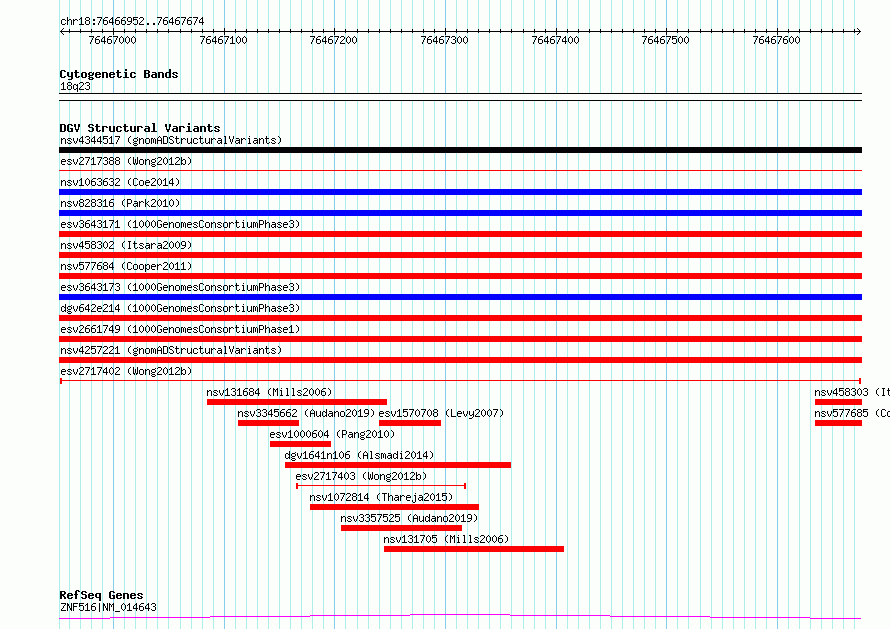Click the esv3643171 1000GenomesConsortiumPhase3 label
Image resolution: width=890 pixels, height=629 pixels.
tap(180, 224)
